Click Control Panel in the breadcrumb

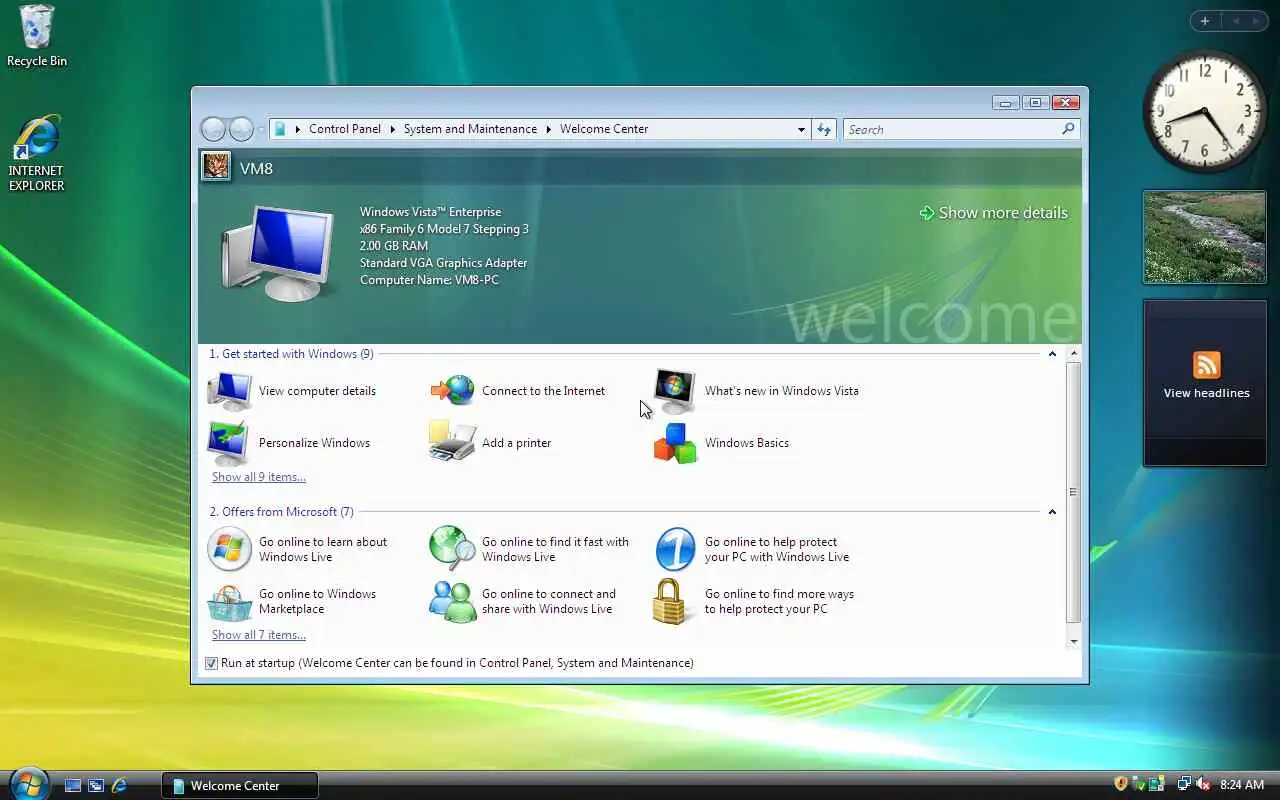click(345, 129)
